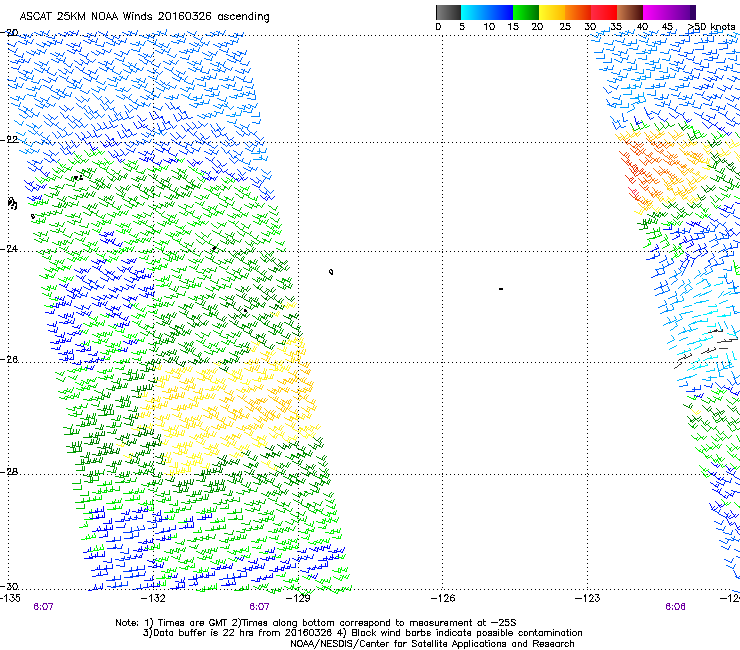The image size is (740, 650).
Task: Click the '0' label under the colorbar
Action: [x=438, y=27]
